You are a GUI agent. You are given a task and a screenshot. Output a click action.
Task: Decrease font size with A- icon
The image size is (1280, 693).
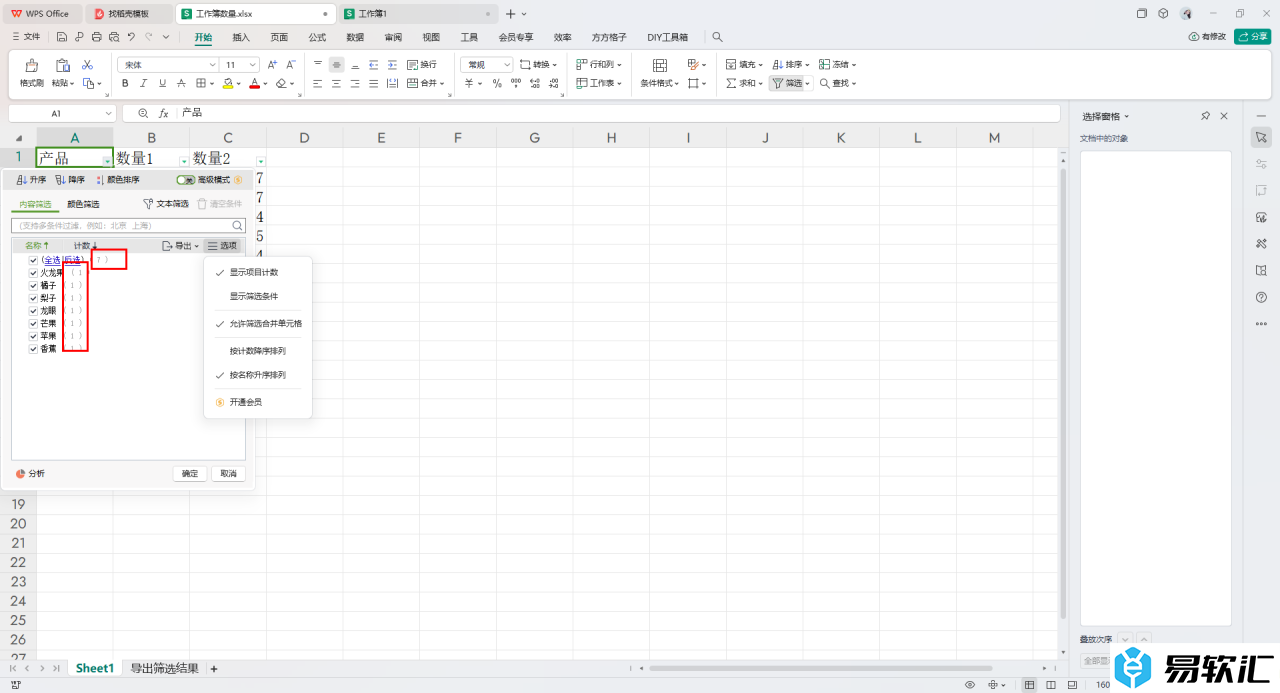[290, 64]
